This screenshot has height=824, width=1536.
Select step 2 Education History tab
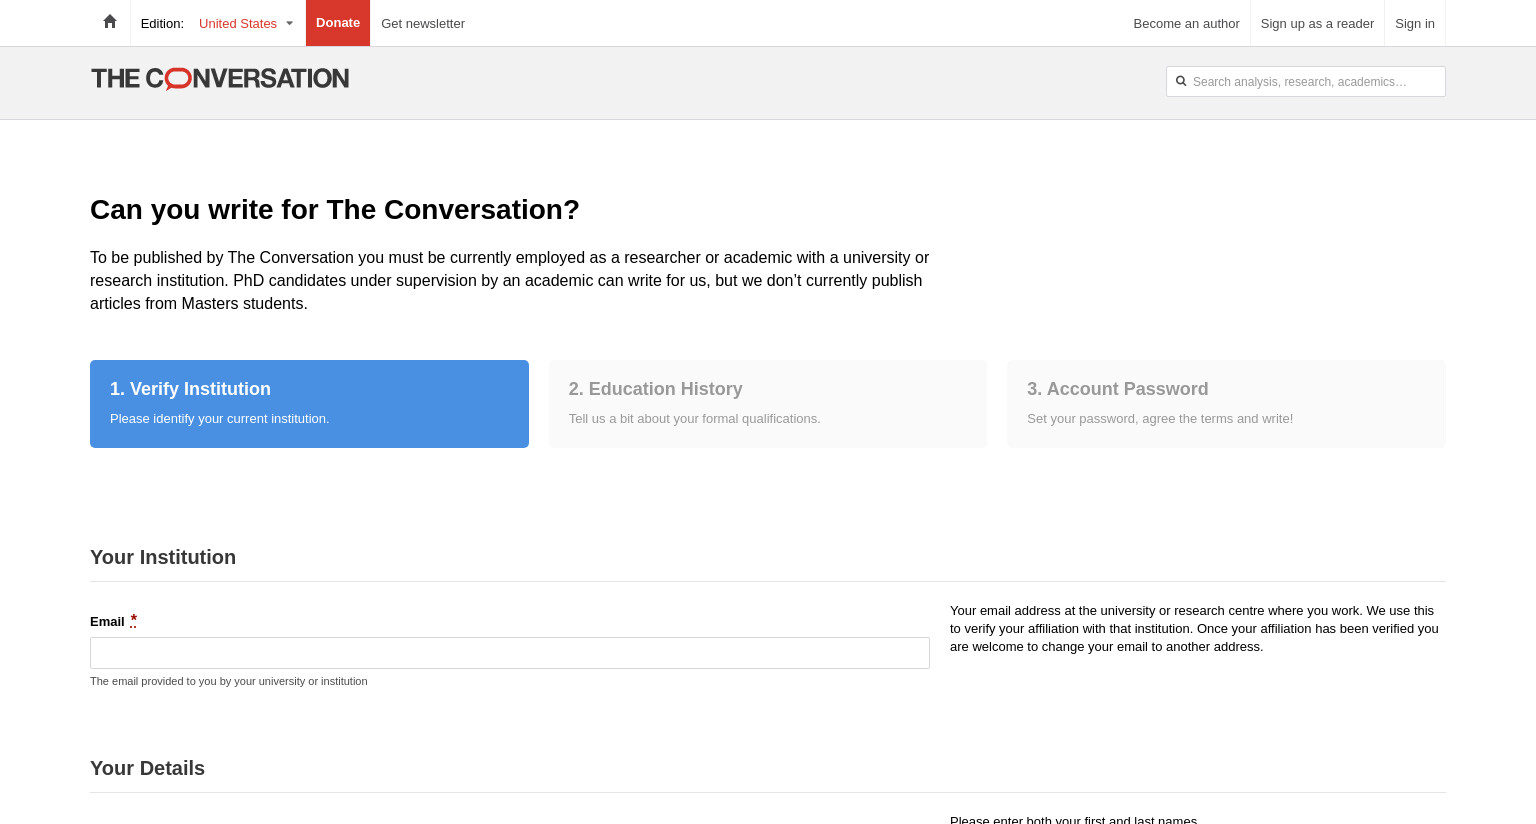pyautogui.click(x=768, y=404)
